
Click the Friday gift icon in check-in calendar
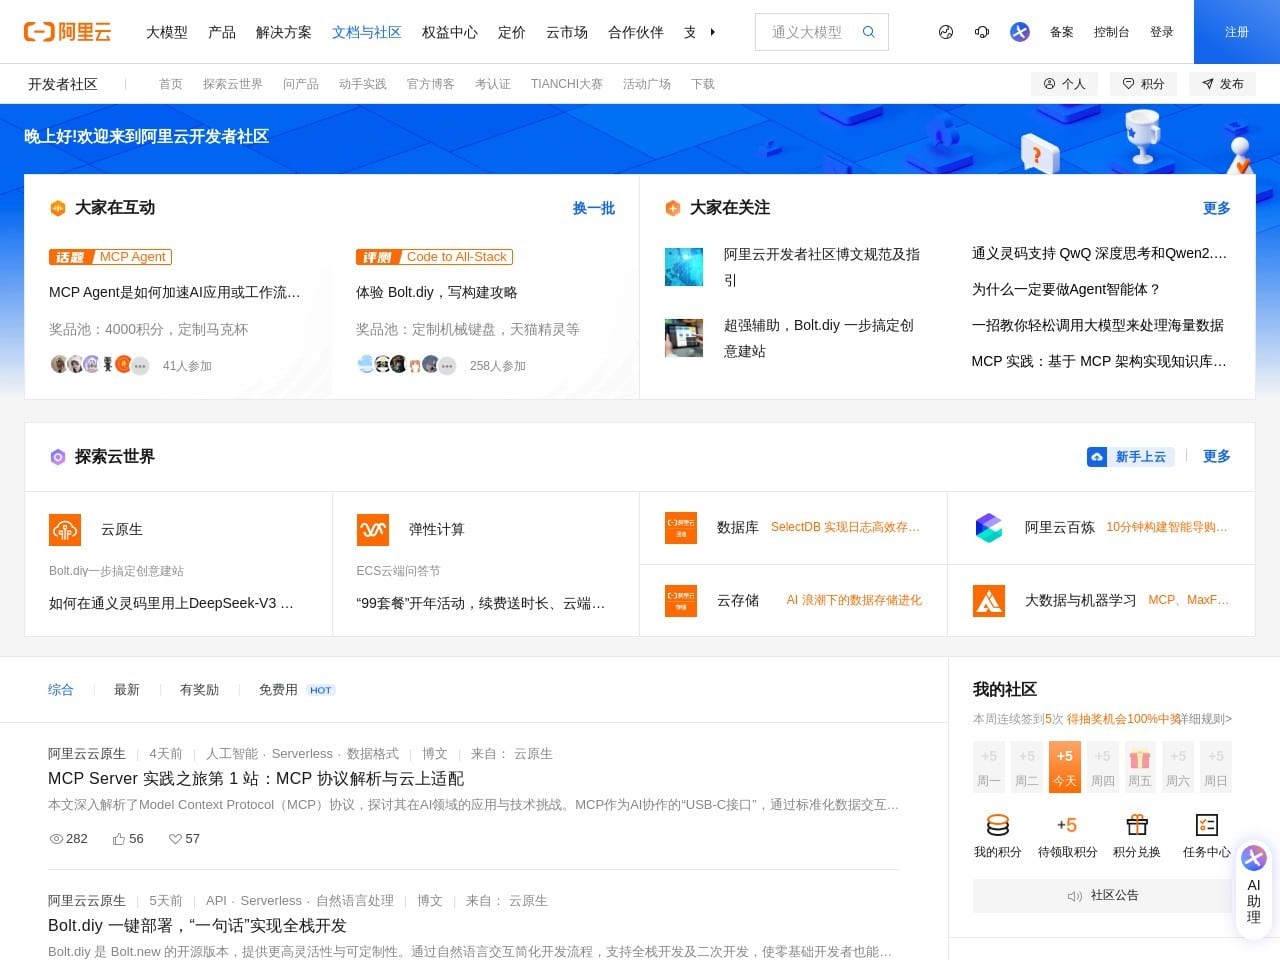tap(1140, 765)
